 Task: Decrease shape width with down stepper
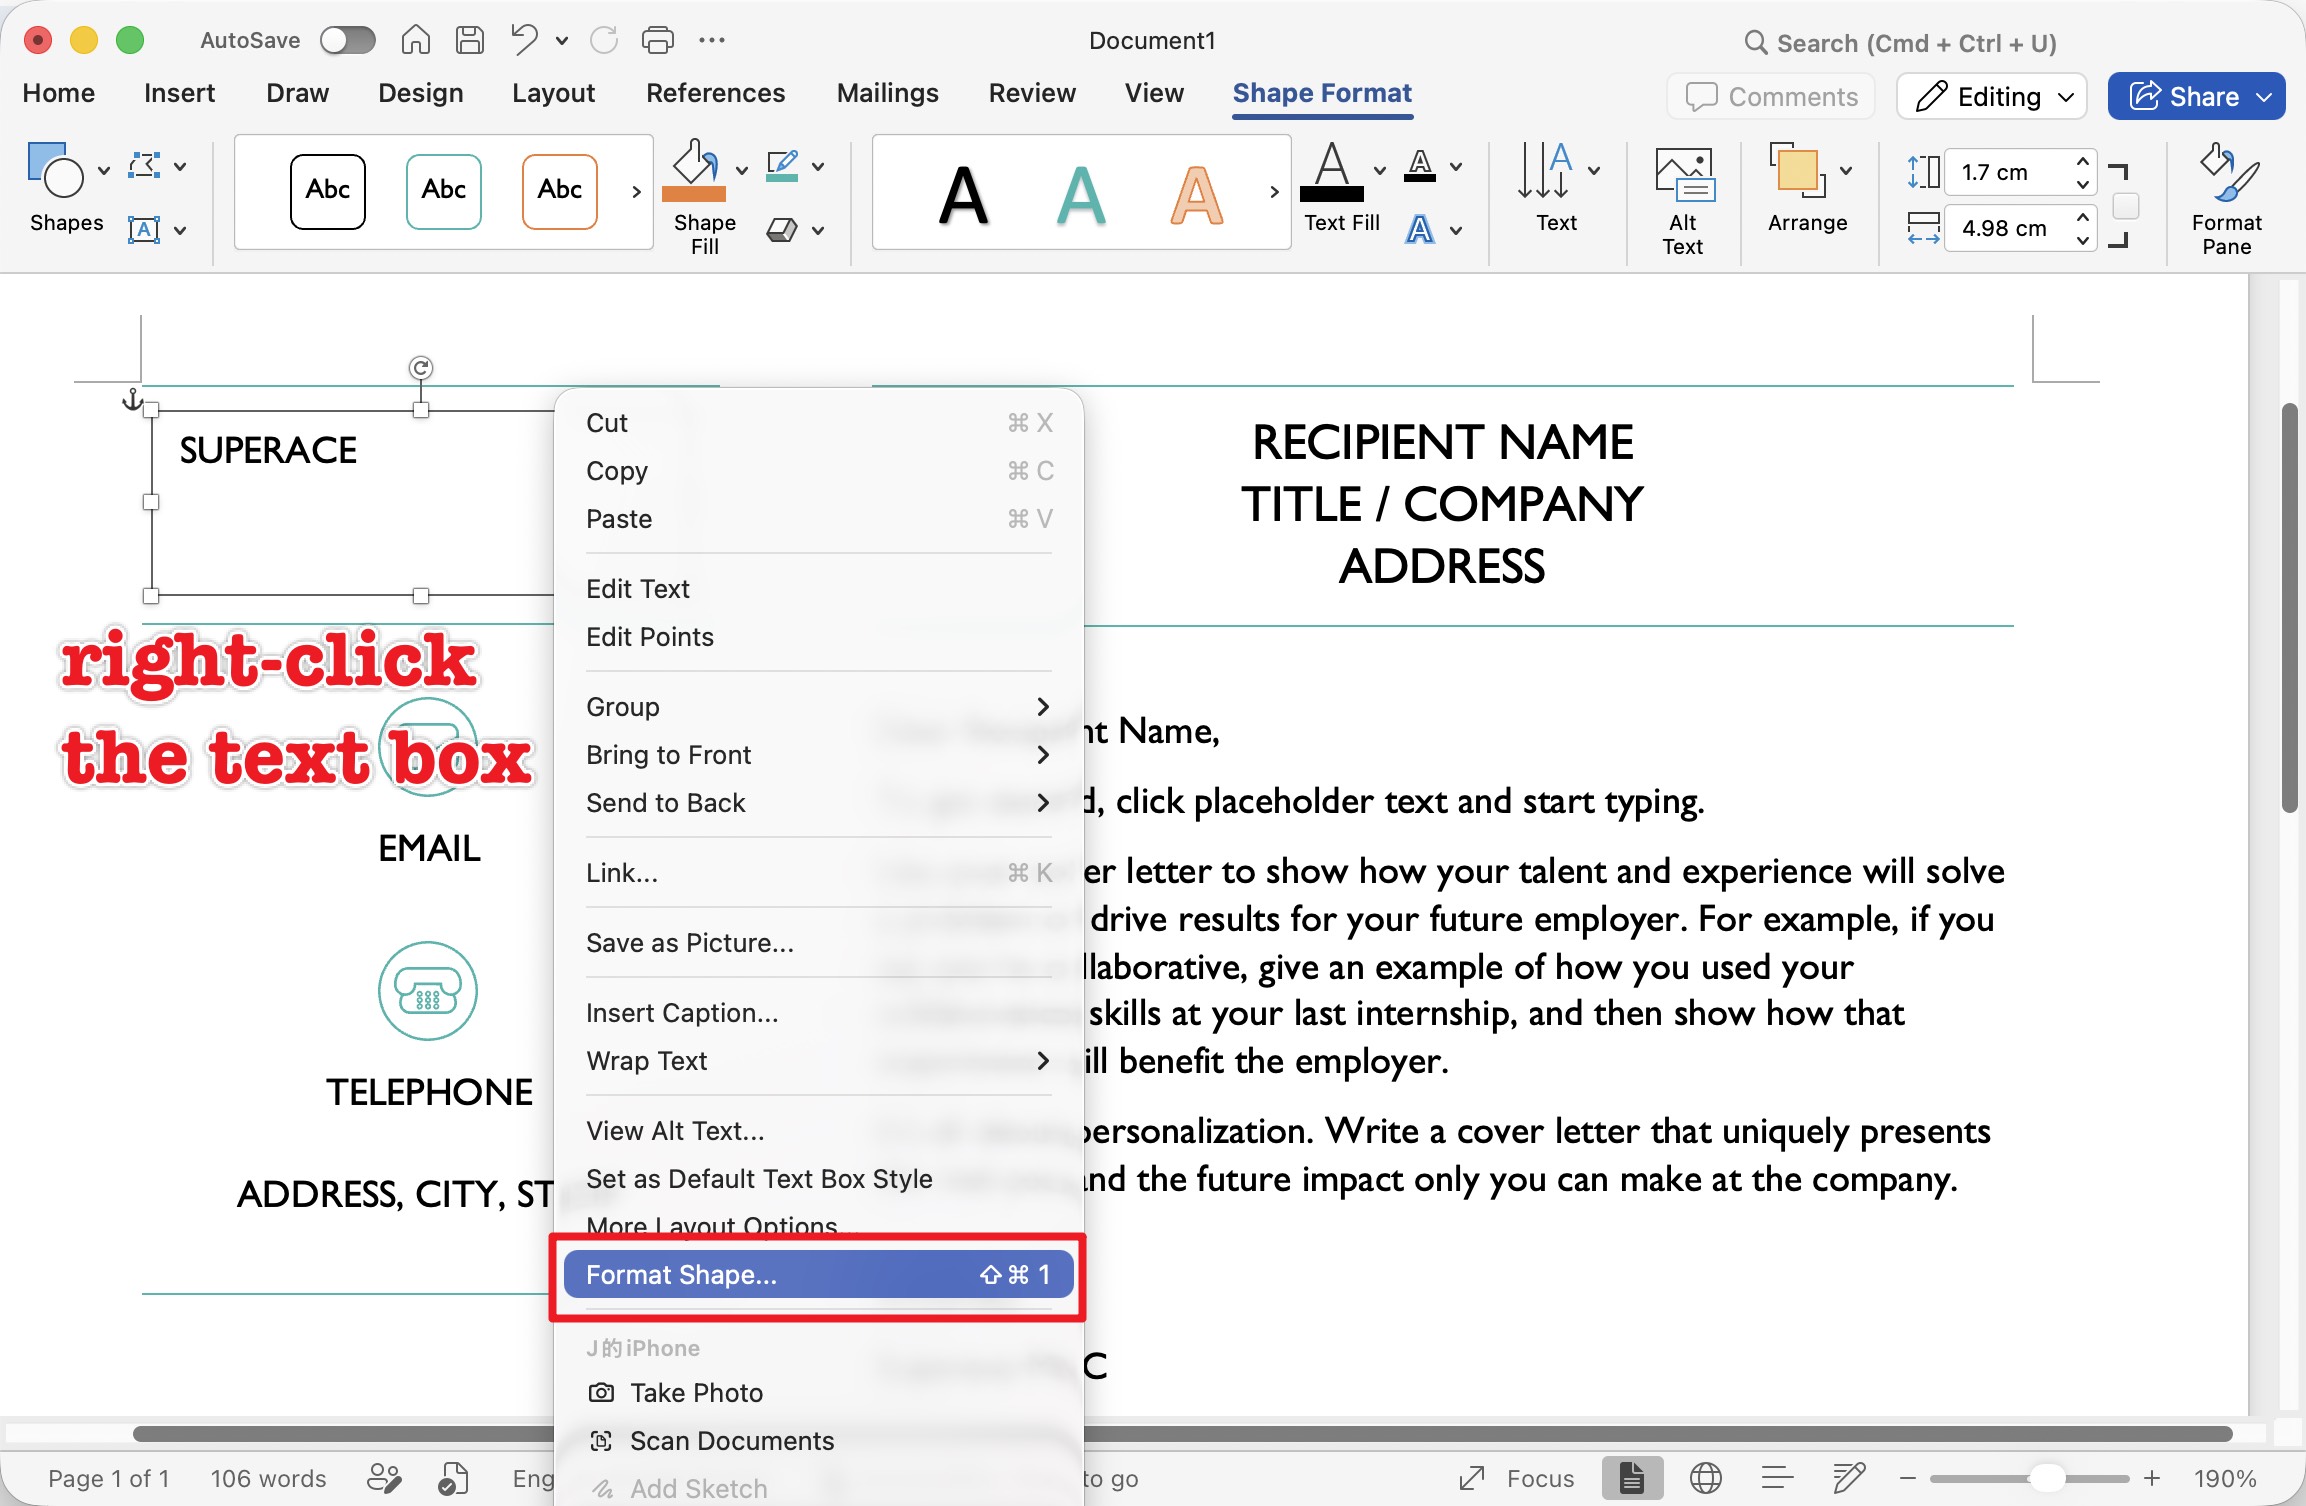2082,240
